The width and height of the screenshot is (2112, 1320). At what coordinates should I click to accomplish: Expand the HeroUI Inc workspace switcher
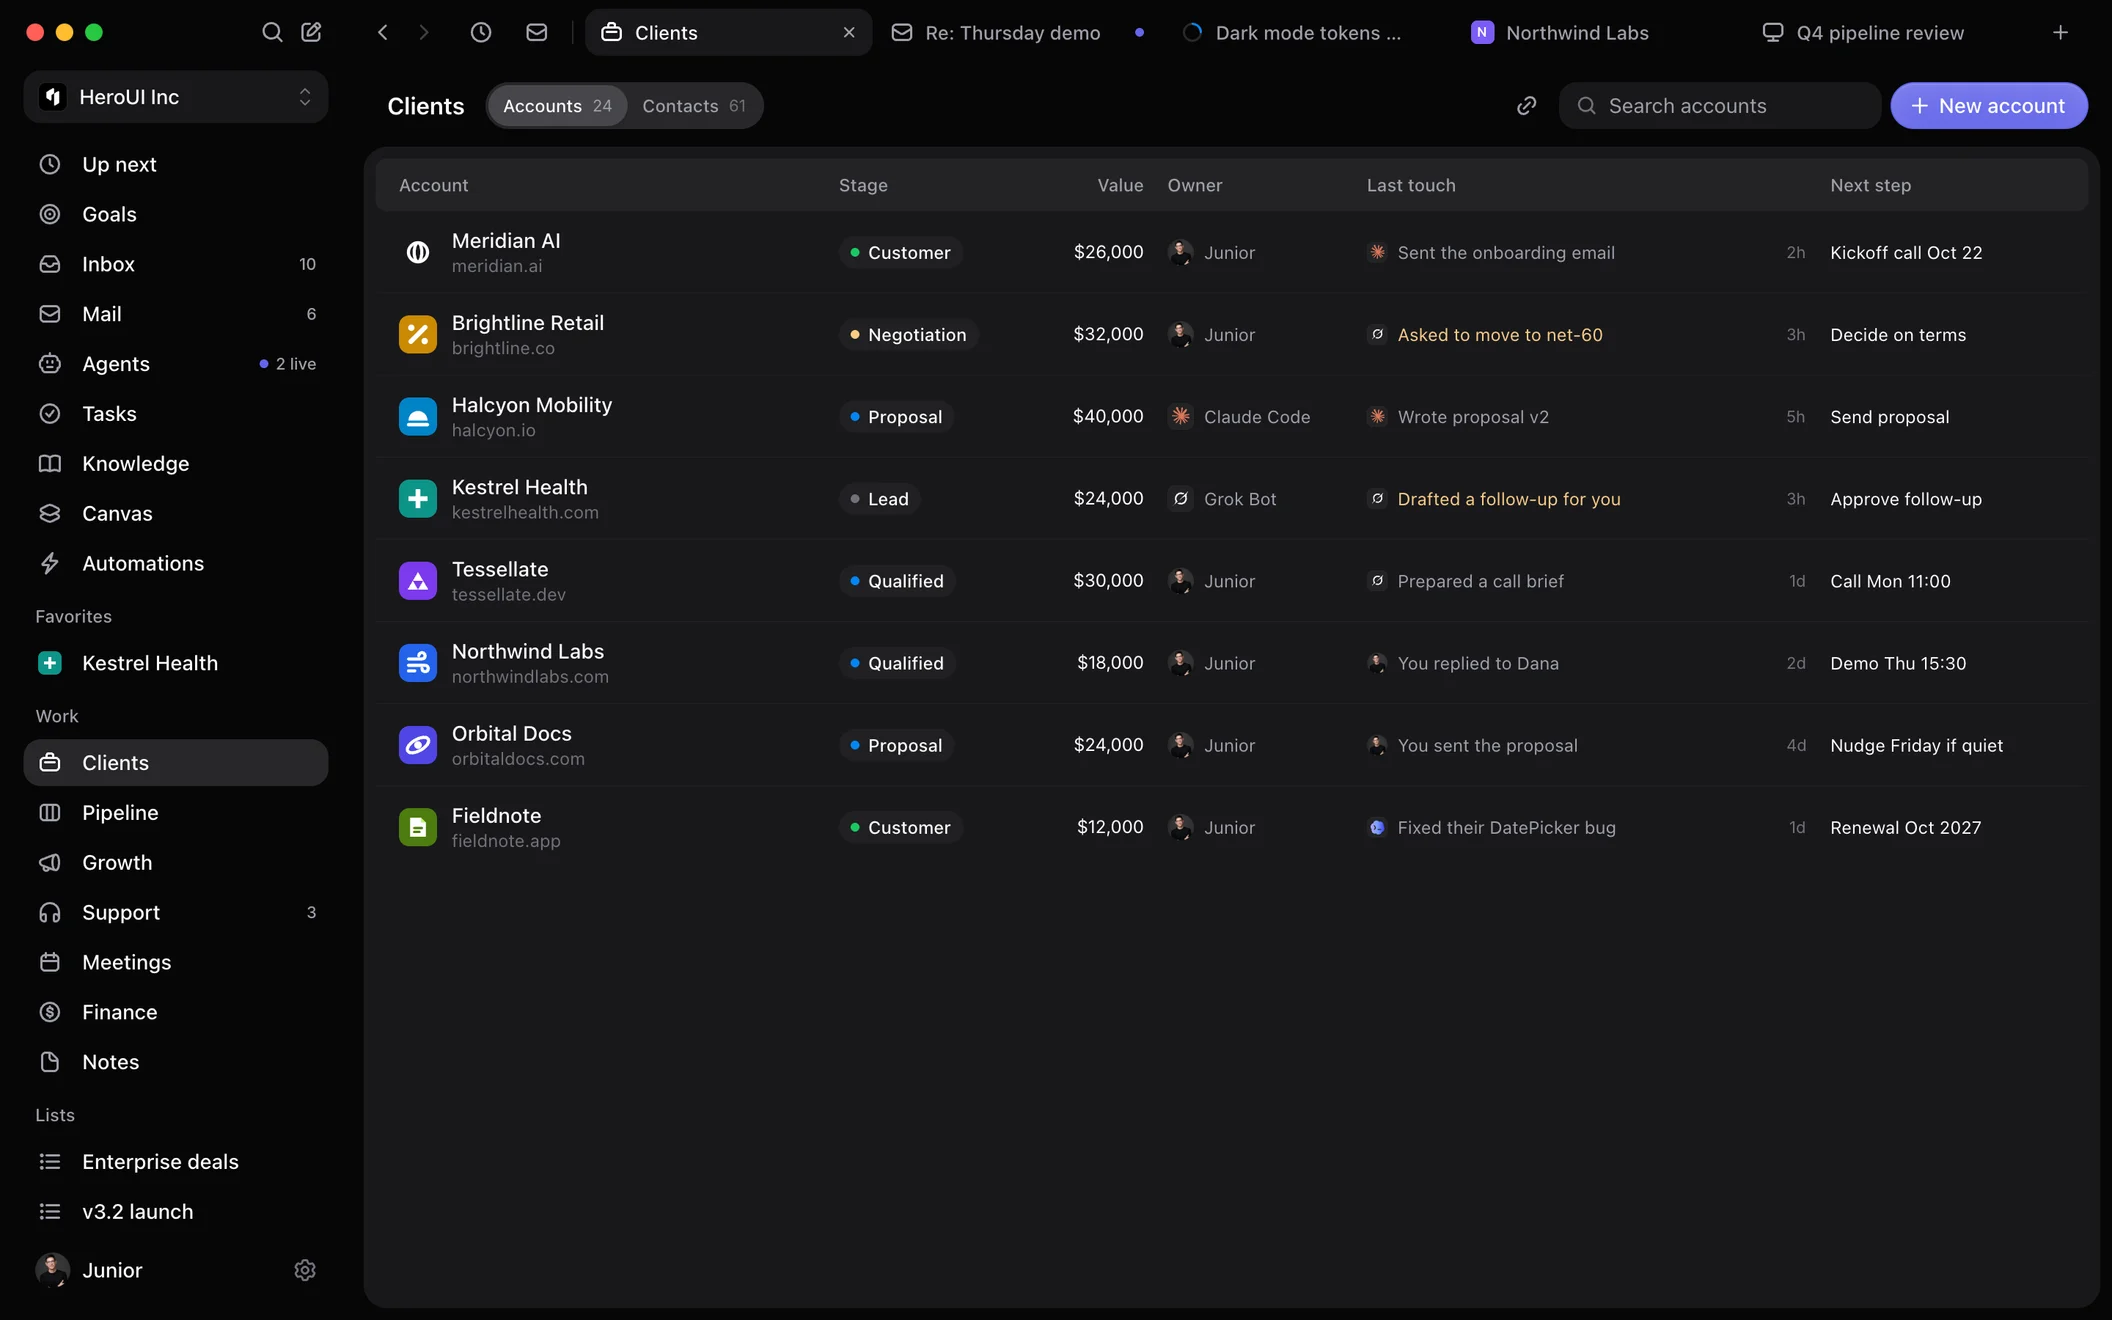176,97
